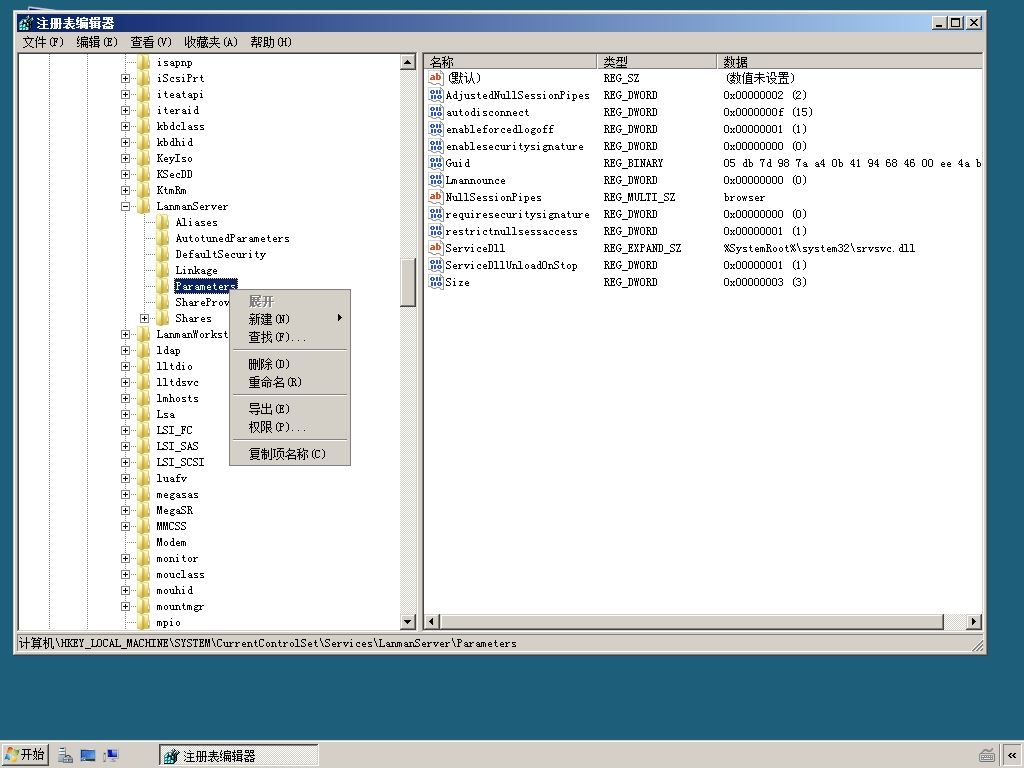Click the folder icon of LanmanServer key

point(144,206)
